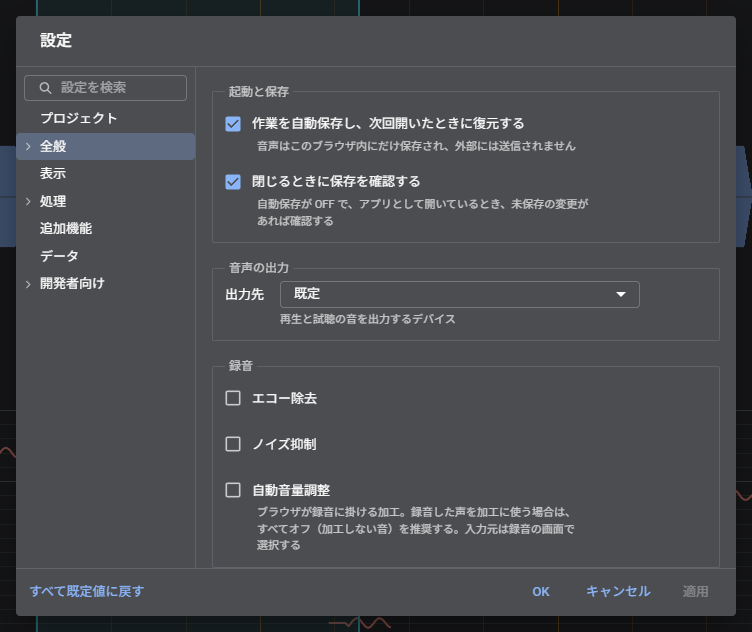This screenshot has height=632, width=752.
Task: Uncheck 閉じるときに保存を確認する
Action: tap(233, 182)
